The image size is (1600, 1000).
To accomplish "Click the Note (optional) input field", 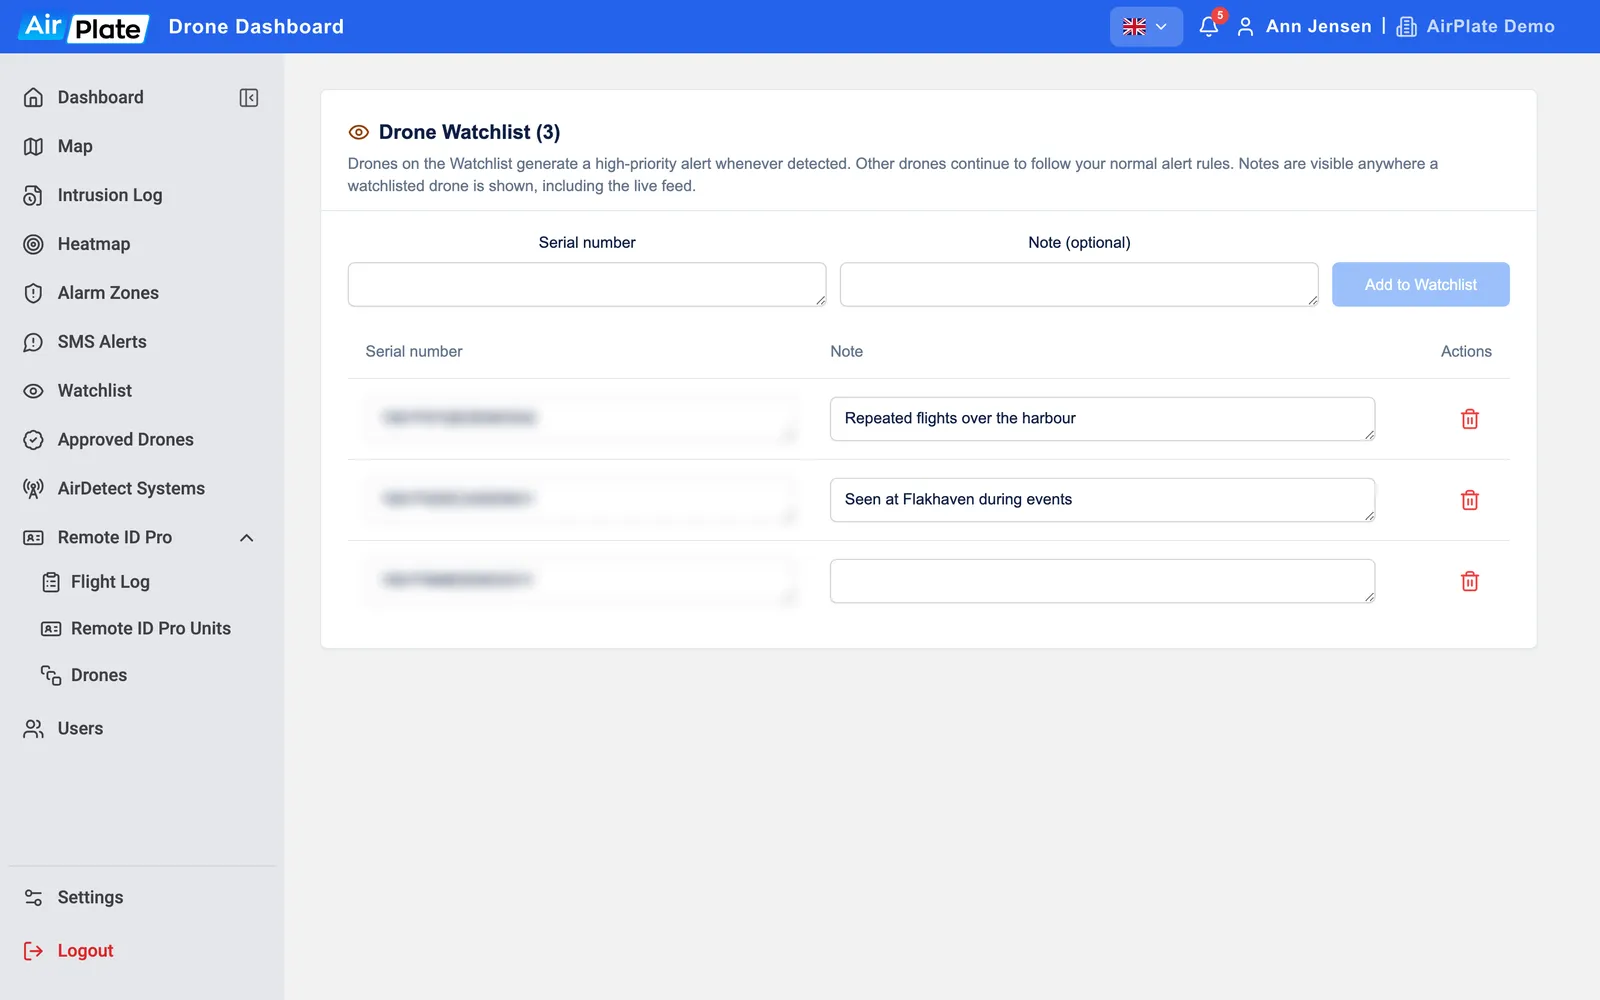I will 1079,285.
